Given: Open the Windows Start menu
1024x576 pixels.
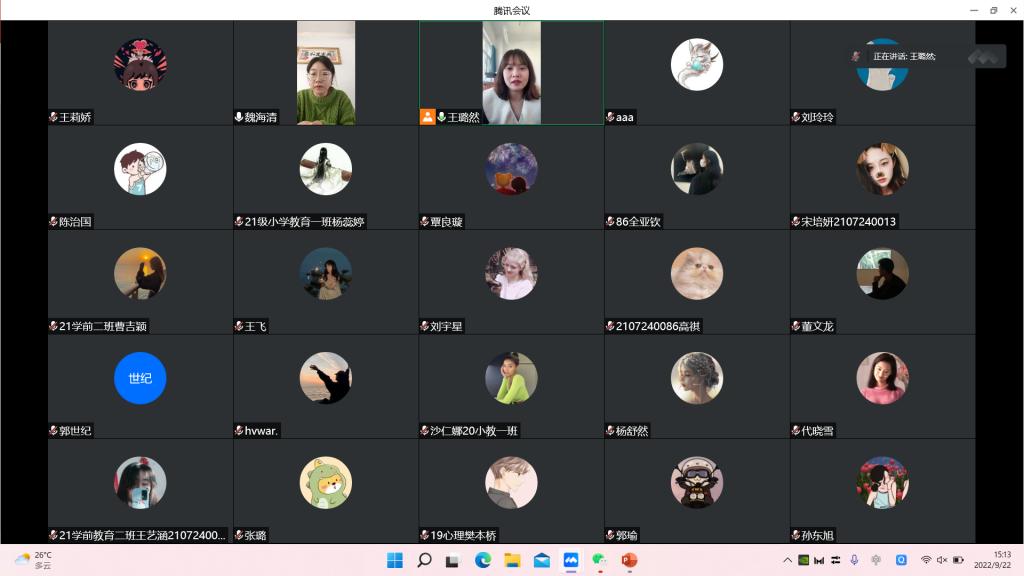Looking at the screenshot, I should [x=395, y=560].
